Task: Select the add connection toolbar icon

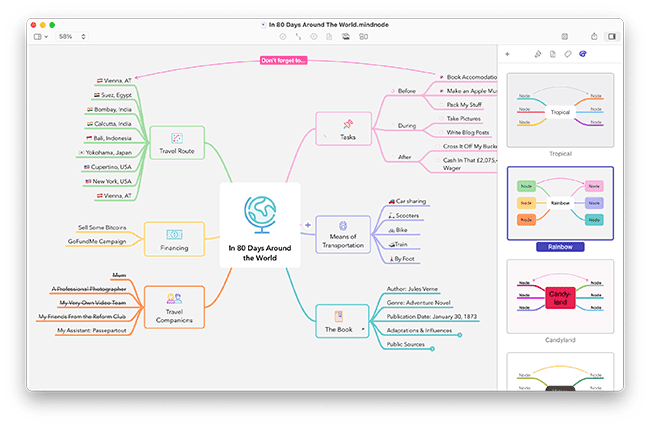Action: (298, 36)
